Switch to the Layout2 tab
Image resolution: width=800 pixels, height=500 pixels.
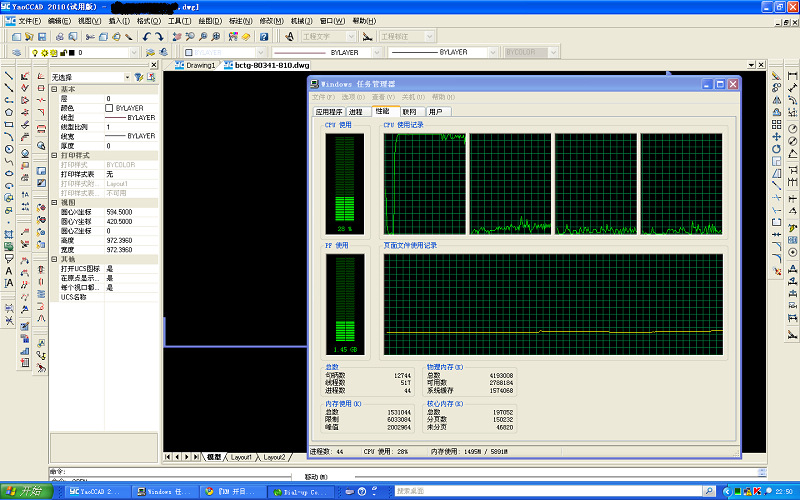(274, 457)
